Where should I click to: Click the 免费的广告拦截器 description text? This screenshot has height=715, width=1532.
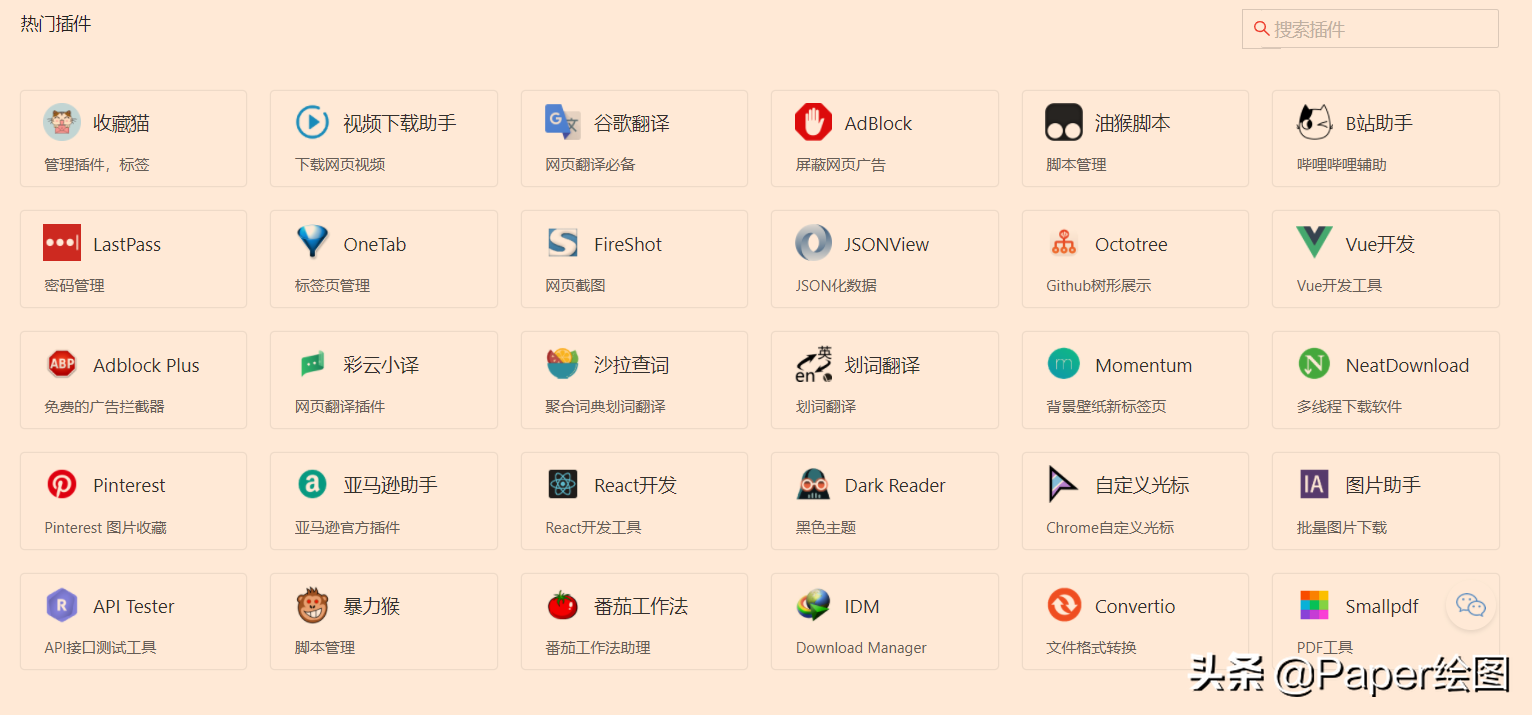104,407
